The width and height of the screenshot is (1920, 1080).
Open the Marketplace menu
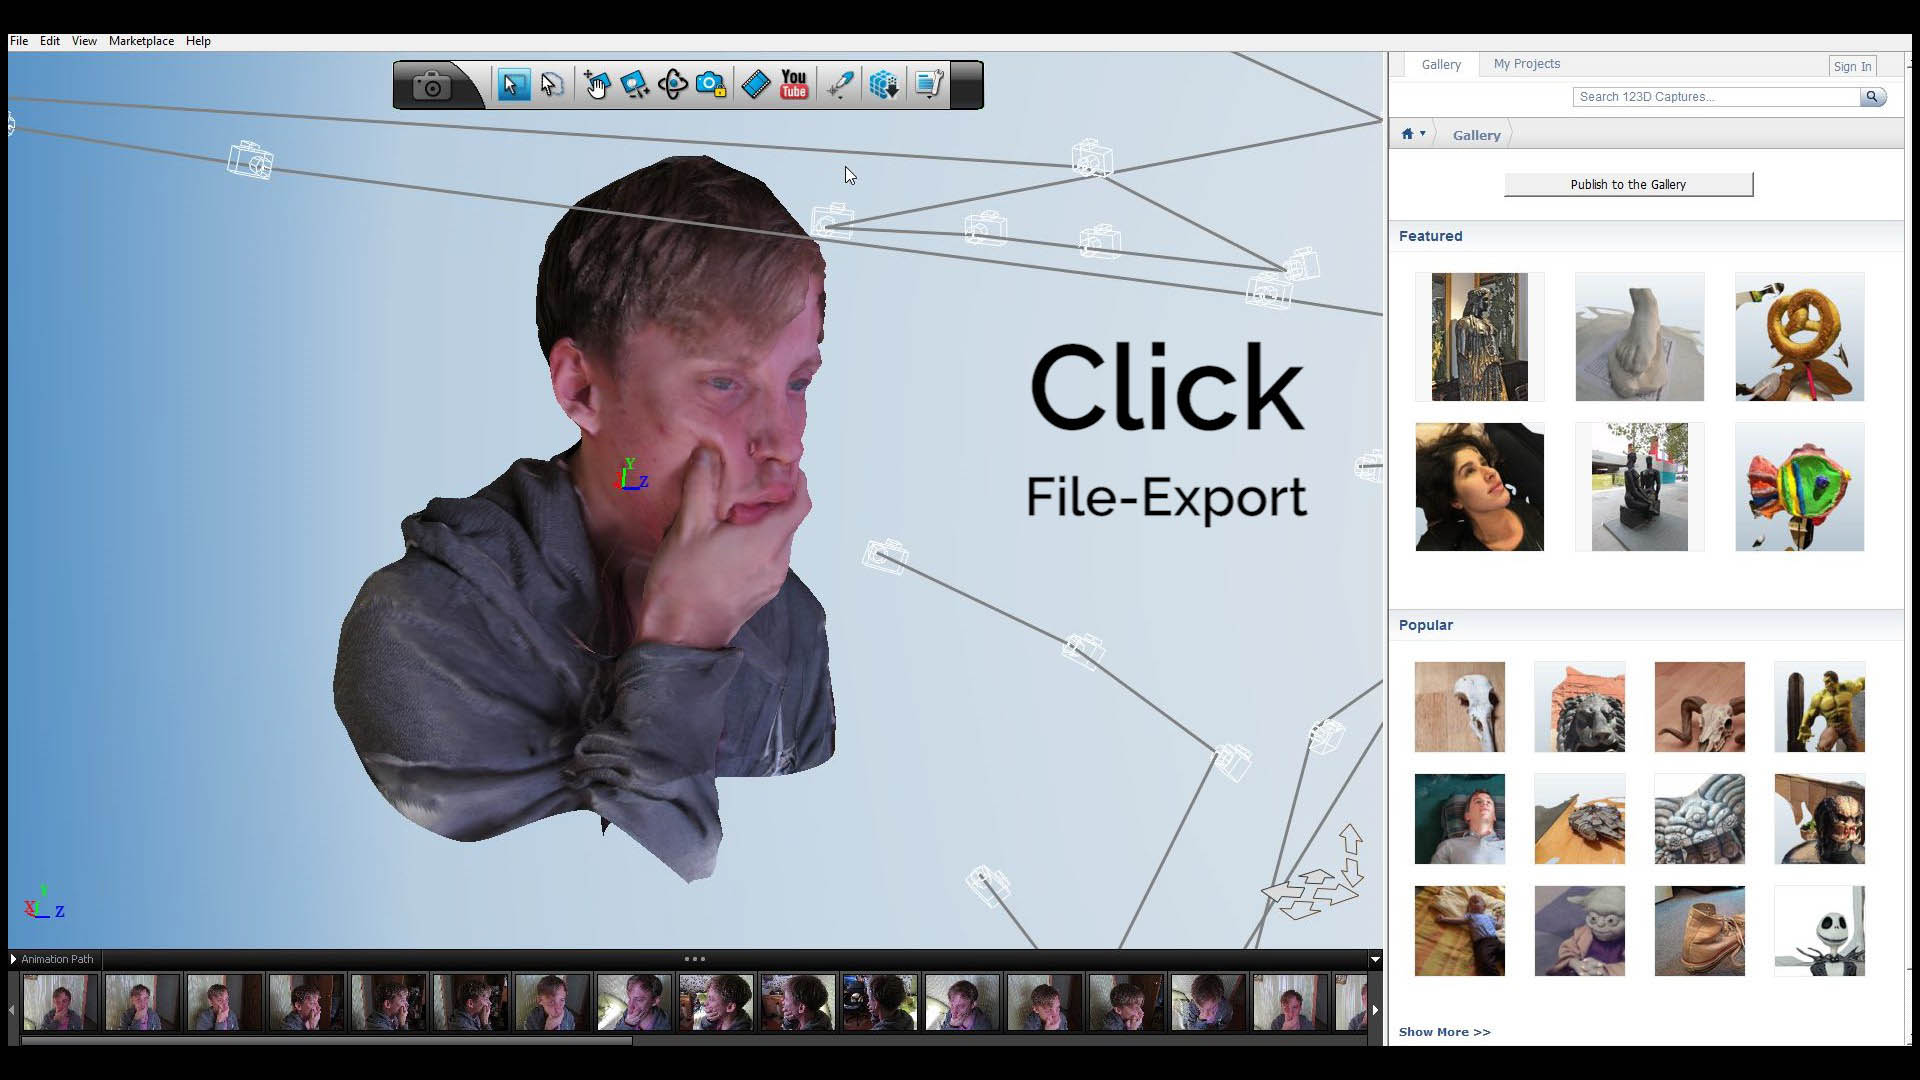141,41
